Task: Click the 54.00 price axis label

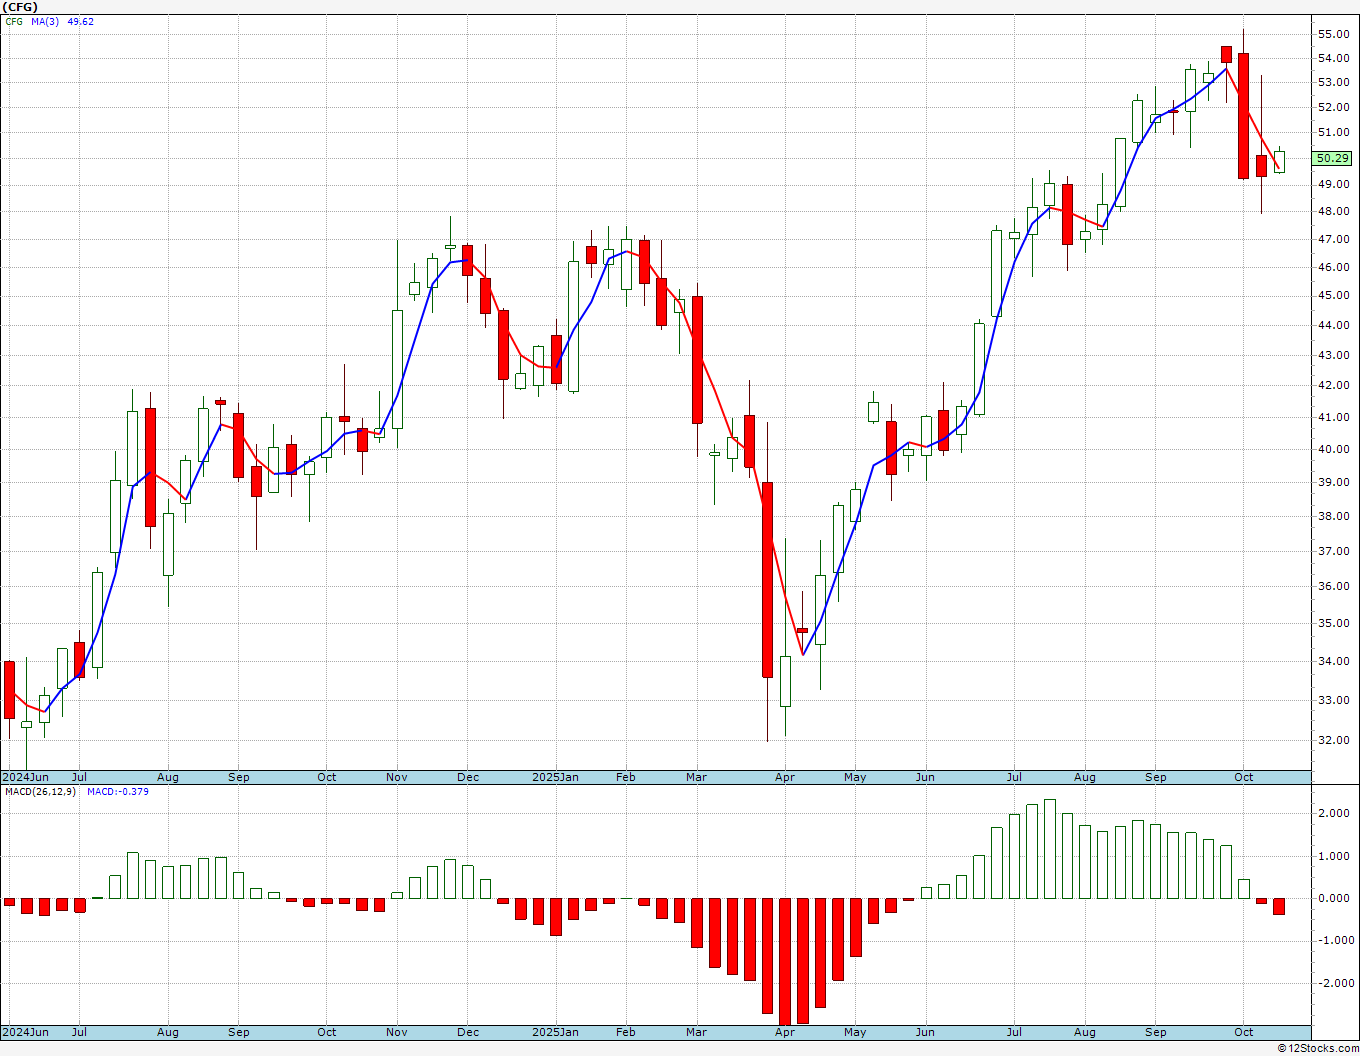Action: [x=1334, y=58]
